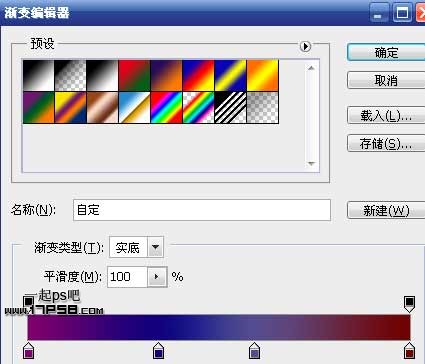Select the transparent stripes gradient preset
The width and height of the screenshot is (425, 364).
click(230, 107)
